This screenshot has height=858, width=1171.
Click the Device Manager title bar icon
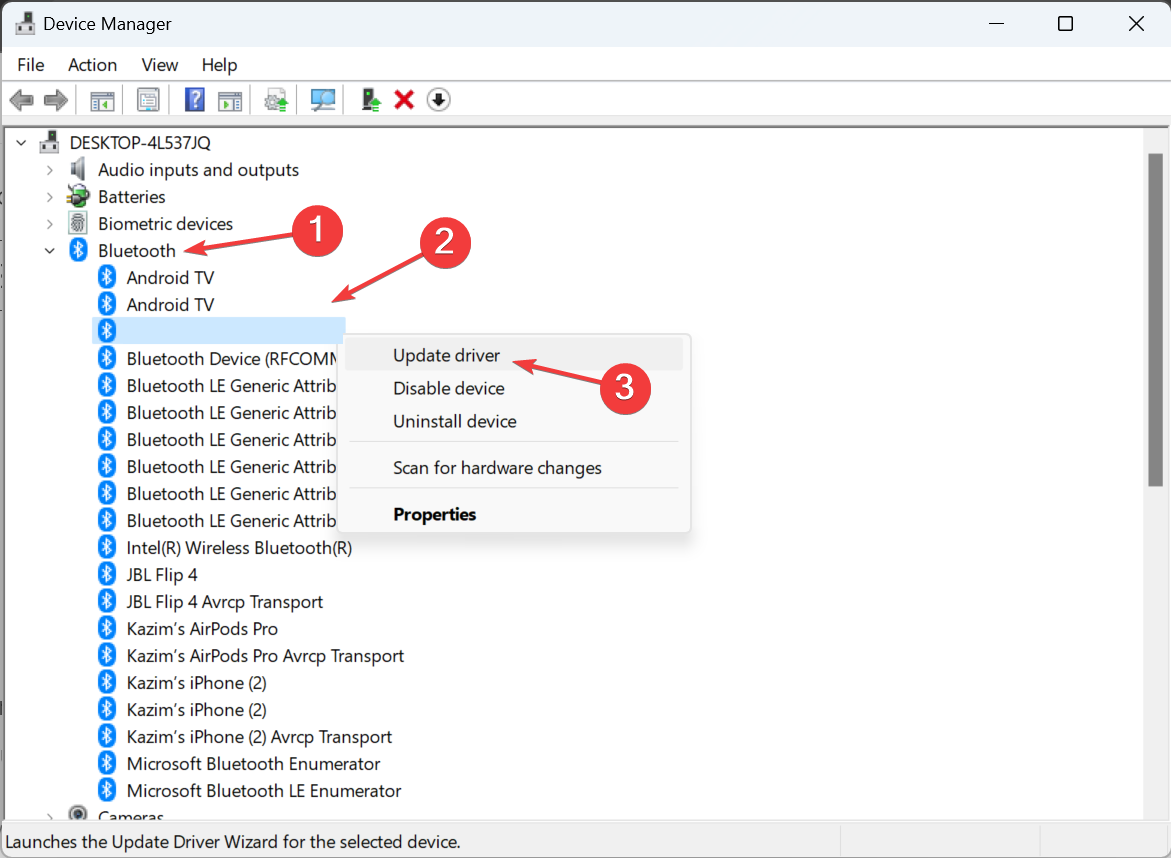[x=25, y=24]
